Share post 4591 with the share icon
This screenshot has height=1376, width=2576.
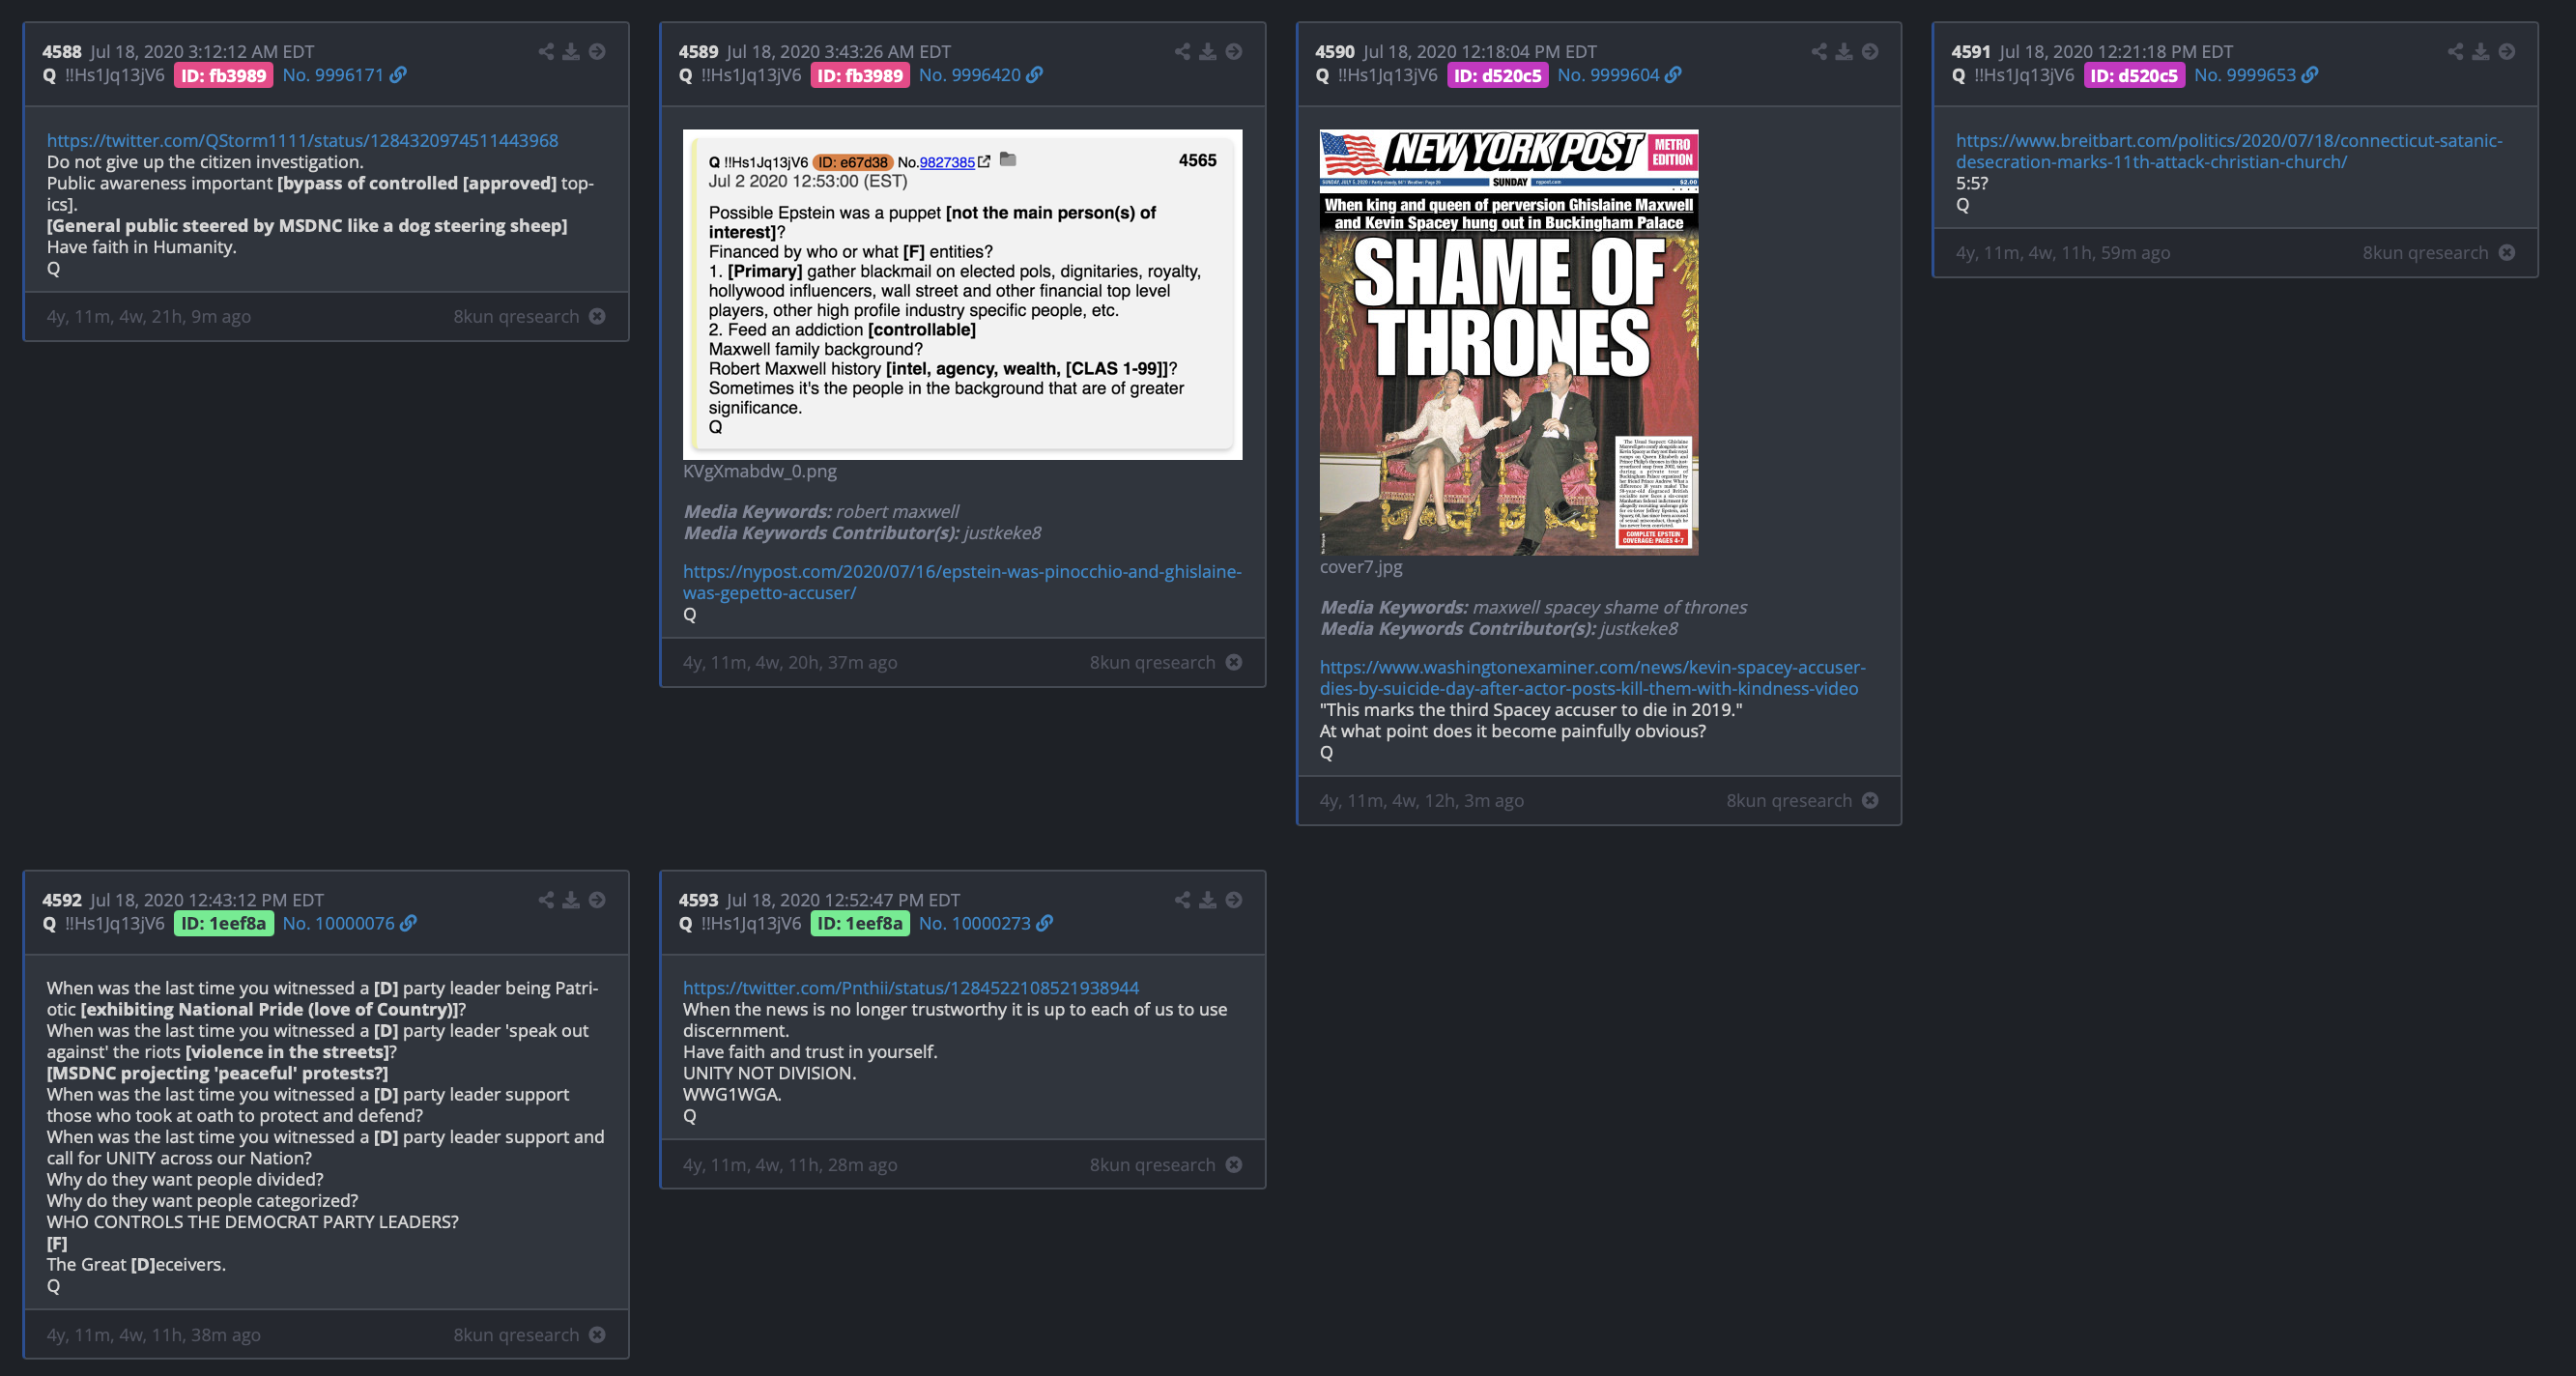click(2456, 51)
